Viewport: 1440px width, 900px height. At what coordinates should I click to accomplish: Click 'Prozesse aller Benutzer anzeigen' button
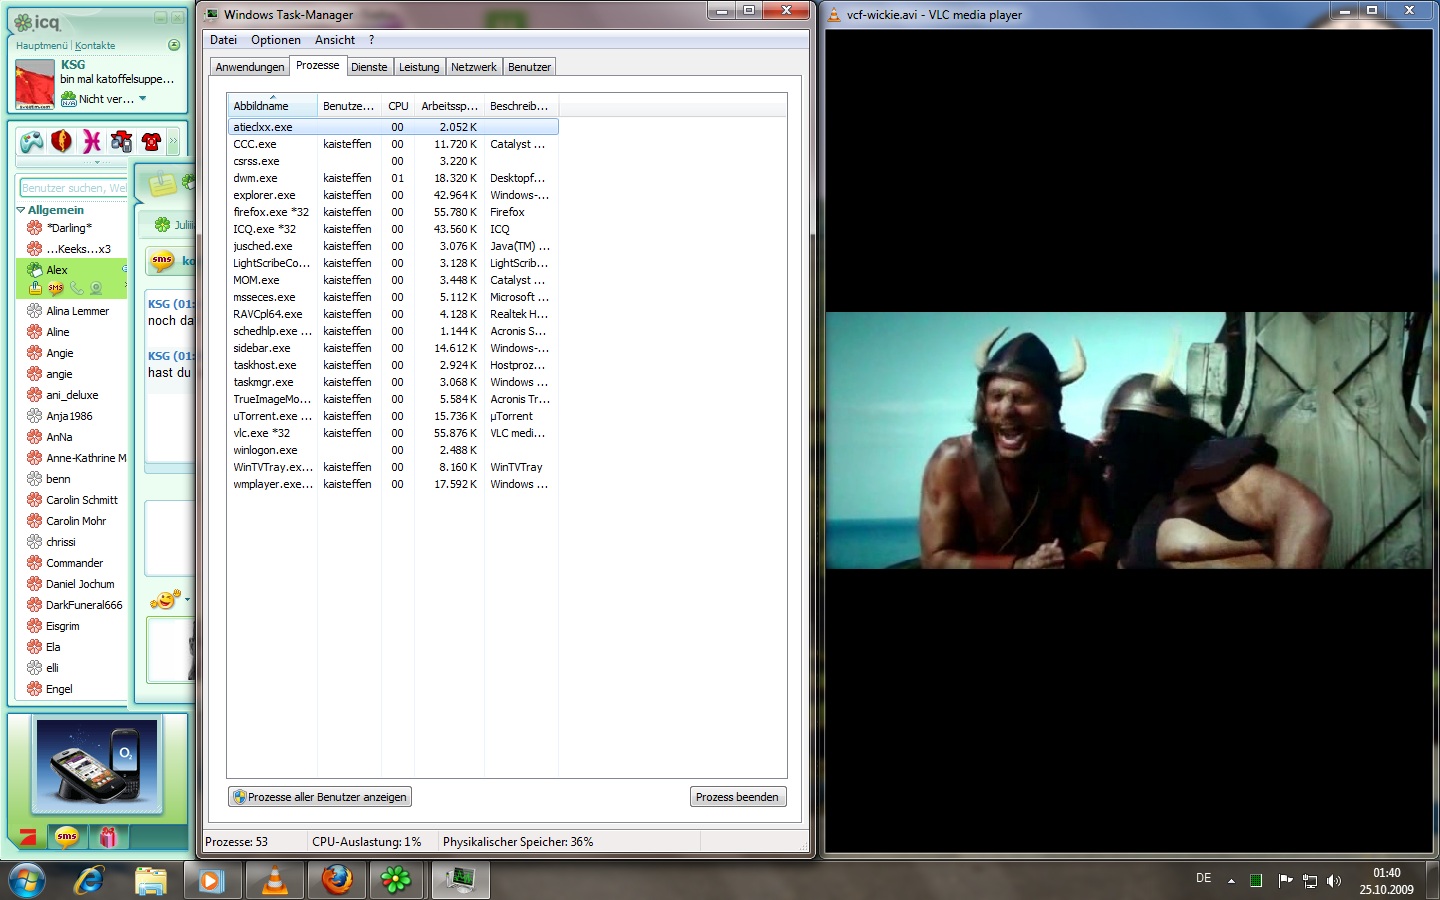point(320,797)
